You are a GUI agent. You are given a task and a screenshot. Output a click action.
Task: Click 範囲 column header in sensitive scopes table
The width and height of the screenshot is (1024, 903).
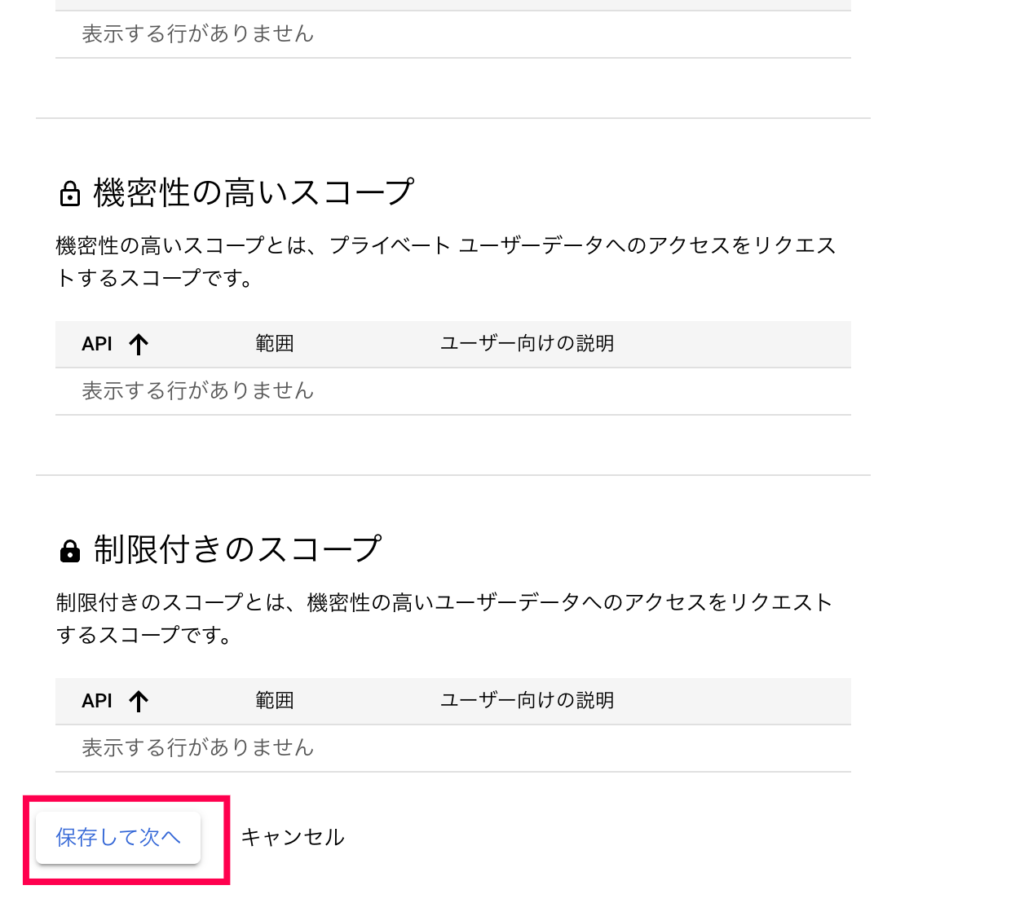(275, 344)
